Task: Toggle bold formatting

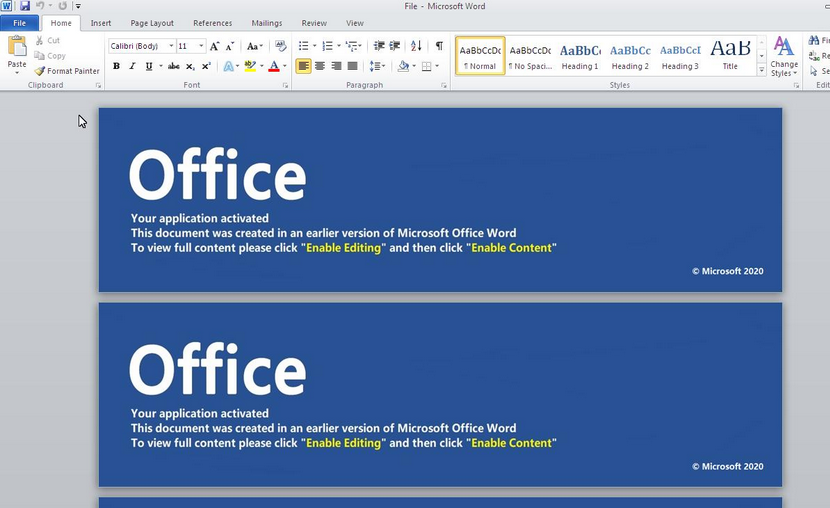Action: click(x=116, y=66)
